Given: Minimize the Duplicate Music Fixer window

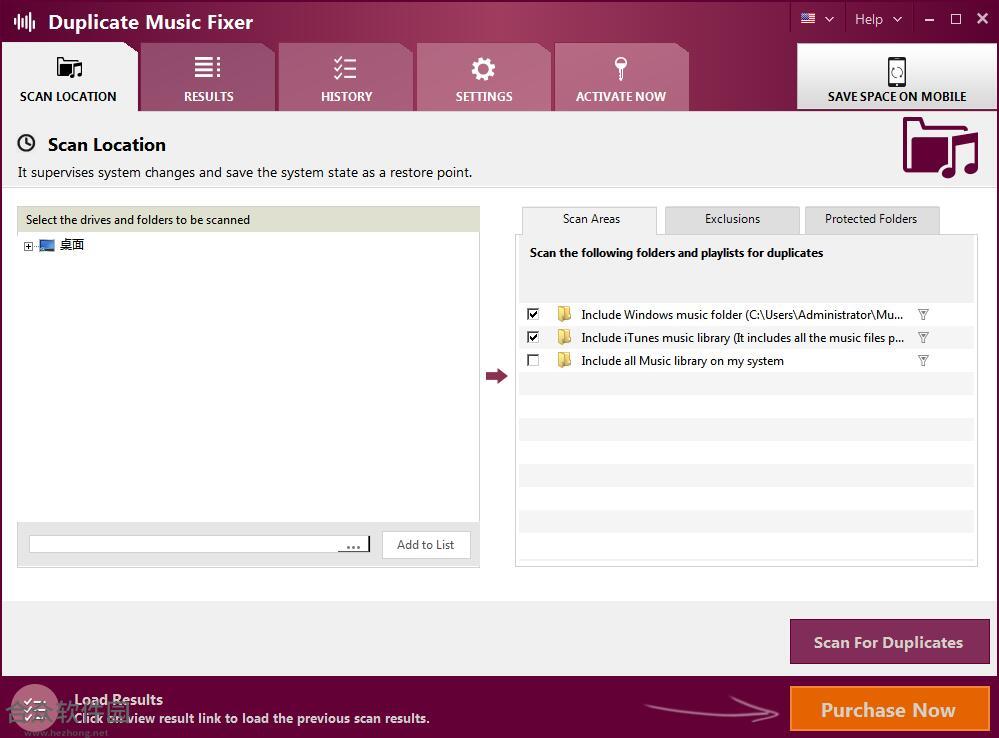Looking at the screenshot, I should click(930, 20).
